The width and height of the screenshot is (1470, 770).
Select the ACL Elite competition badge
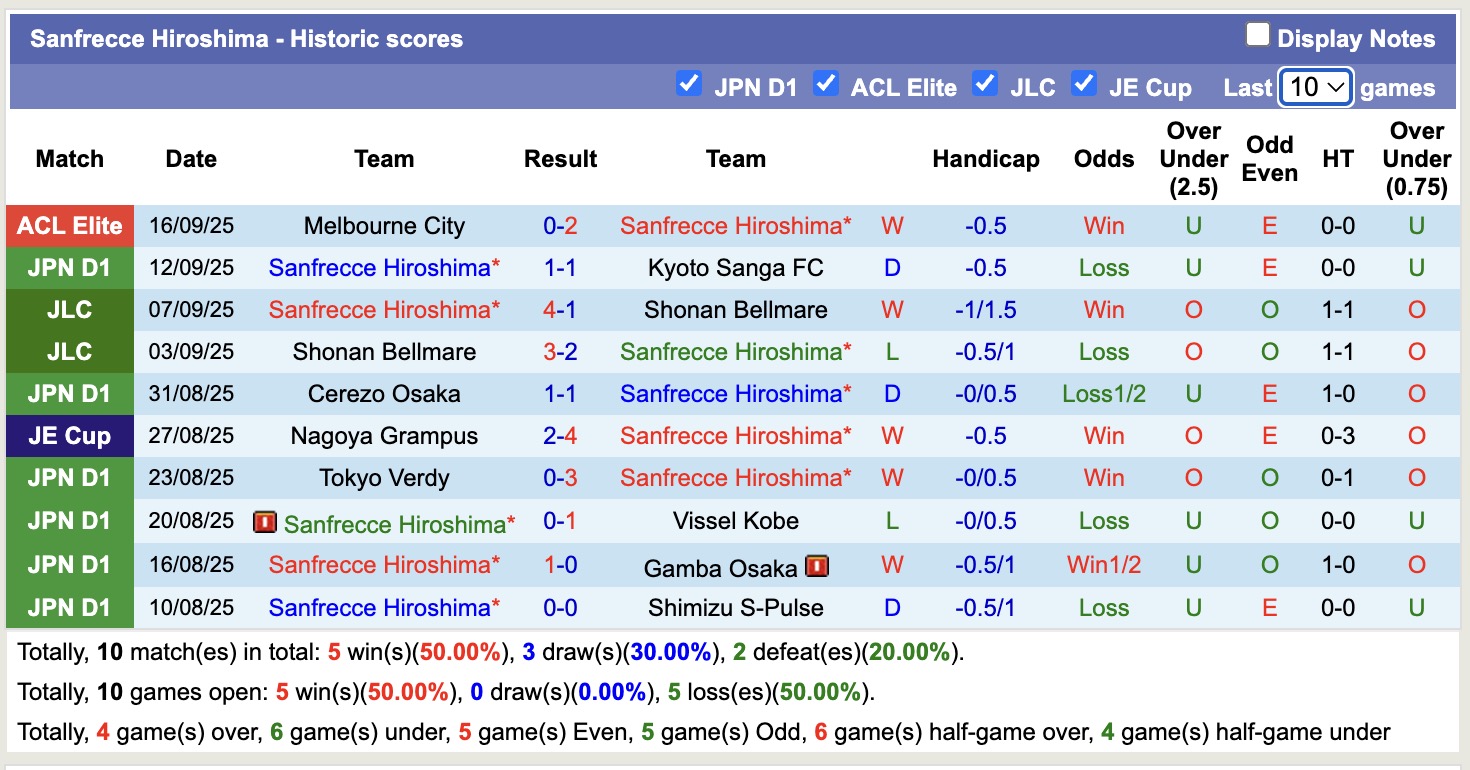69,225
